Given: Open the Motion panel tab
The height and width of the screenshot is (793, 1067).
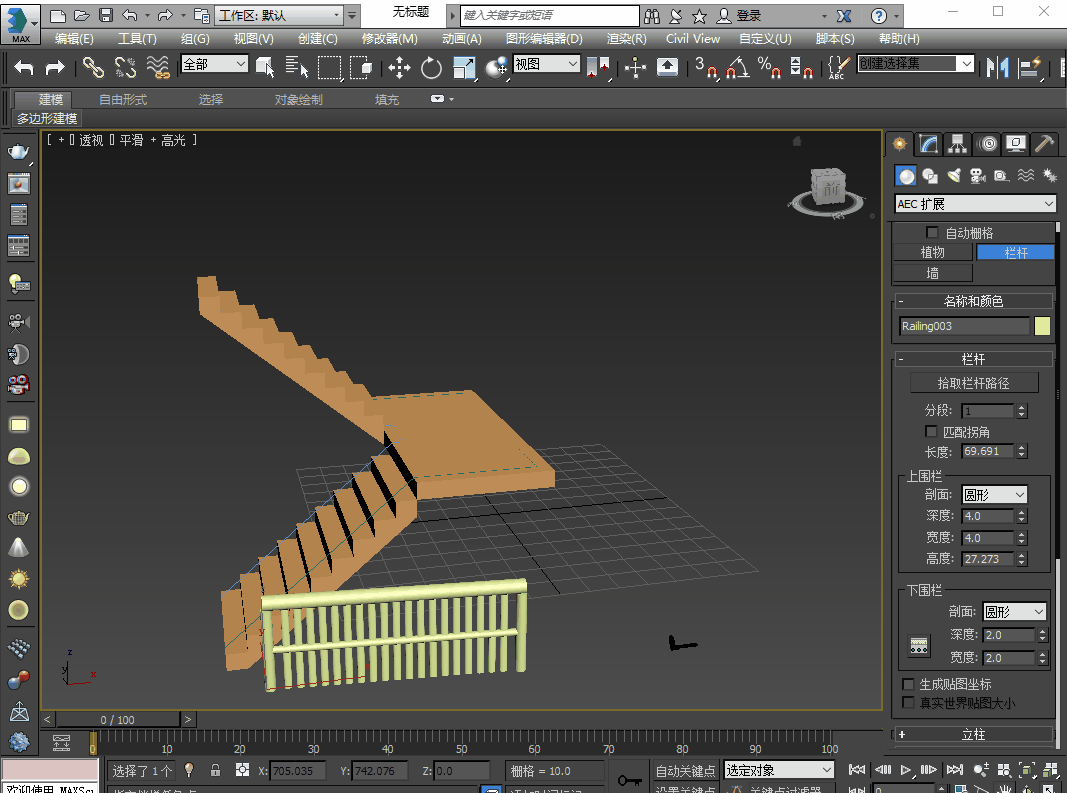Looking at the screenshot, I should [987, 144].
